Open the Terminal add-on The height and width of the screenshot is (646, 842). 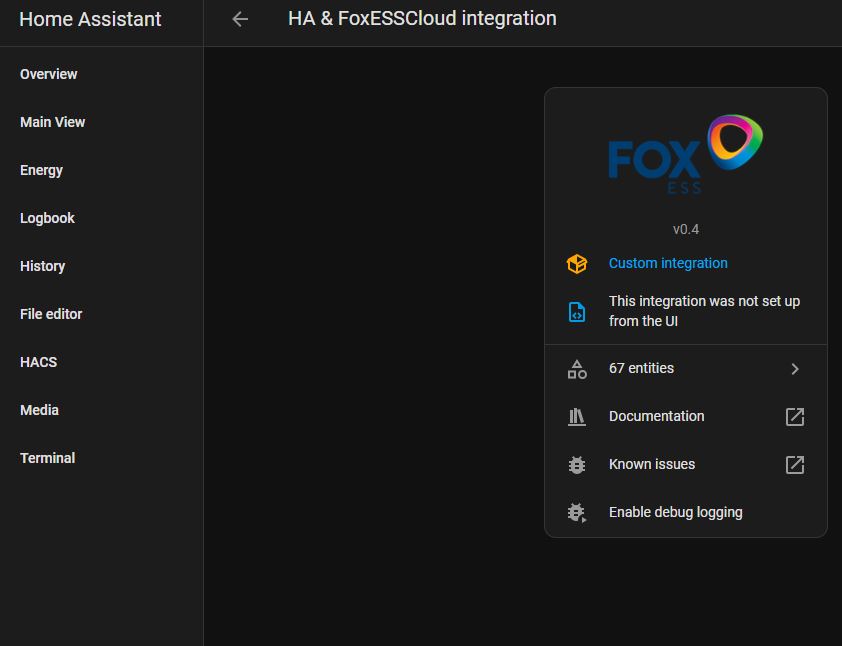click(x=48, y=458)
